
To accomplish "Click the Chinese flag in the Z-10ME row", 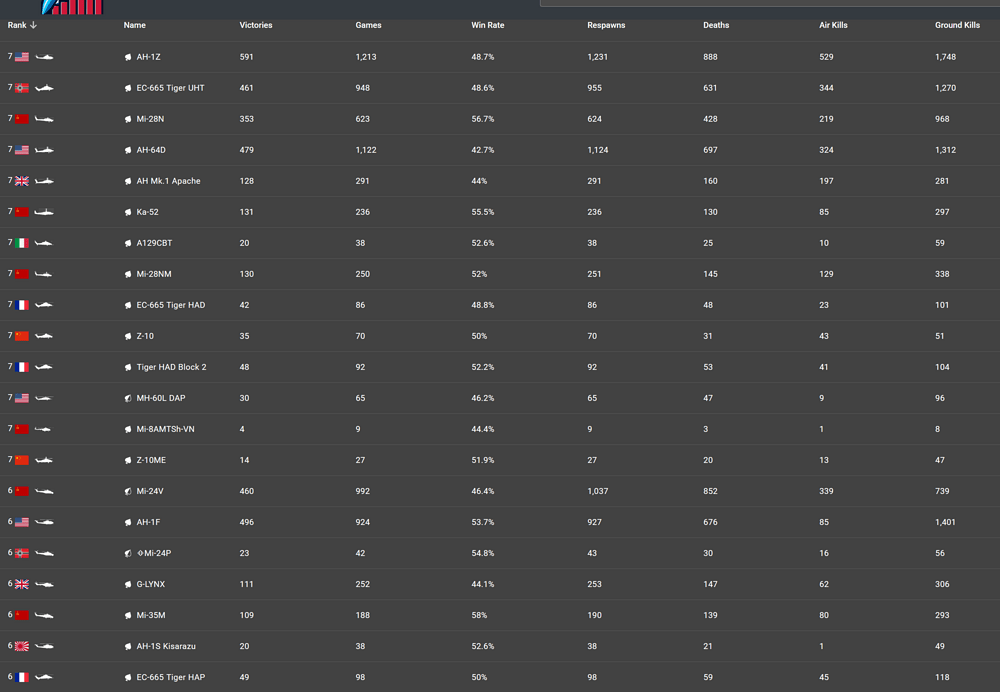I will [22, 460].
